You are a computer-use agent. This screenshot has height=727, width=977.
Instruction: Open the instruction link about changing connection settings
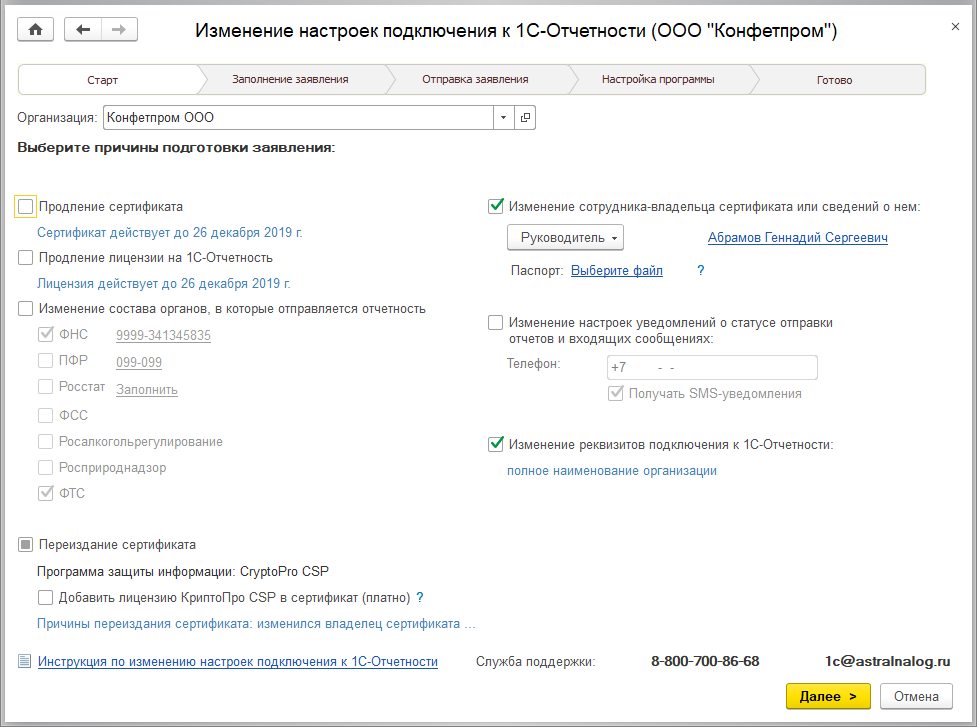click(x=238, y=661)
